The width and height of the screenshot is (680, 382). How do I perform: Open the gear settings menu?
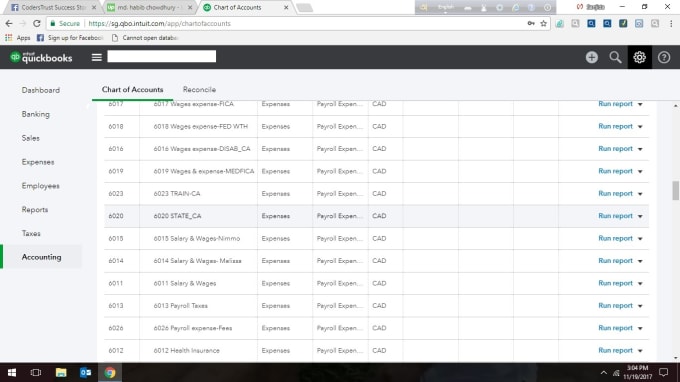click(639, 57)
